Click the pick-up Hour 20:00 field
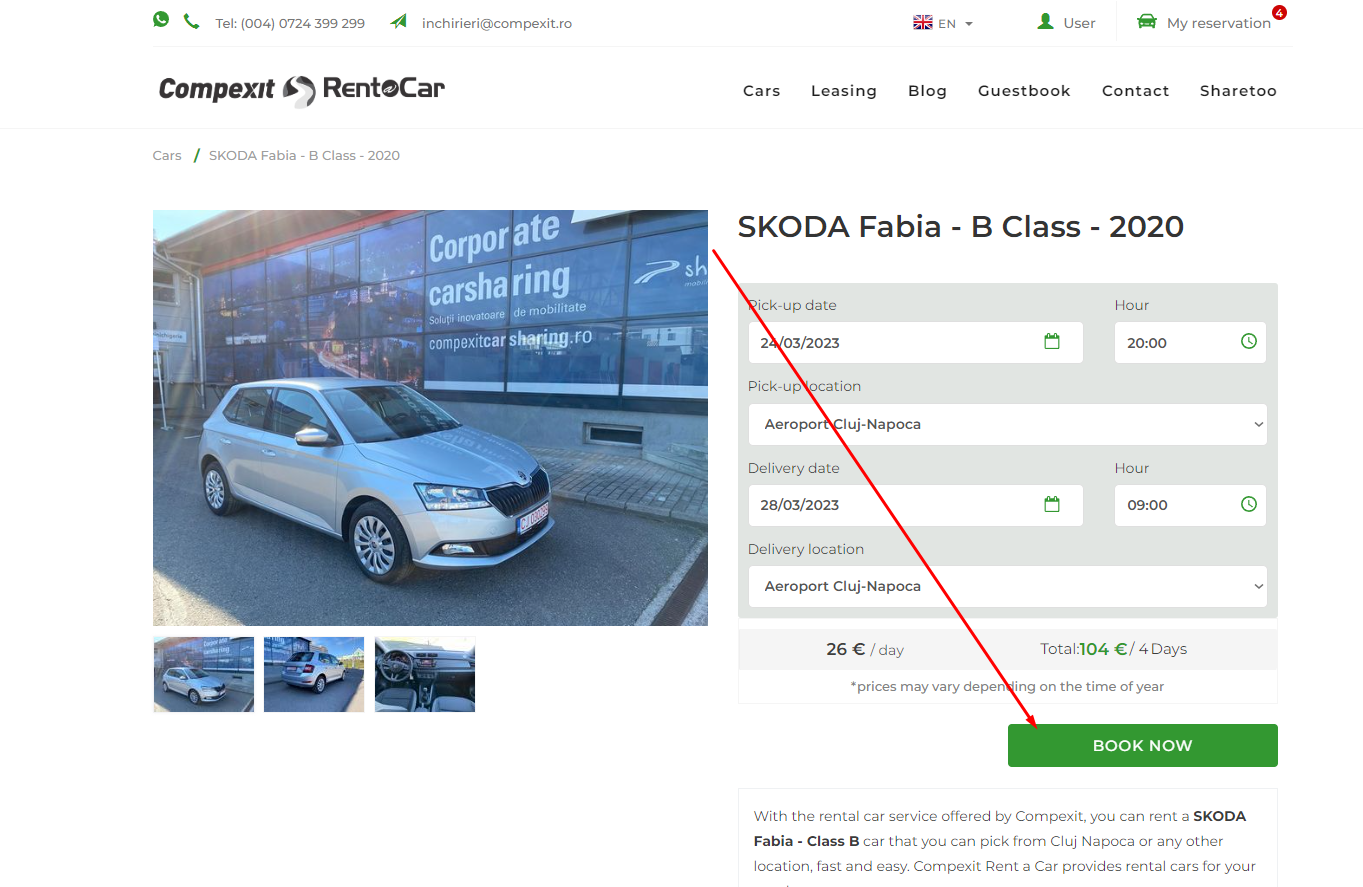The width and height of the screenshot is (1363, 887). coord(1190,342)
